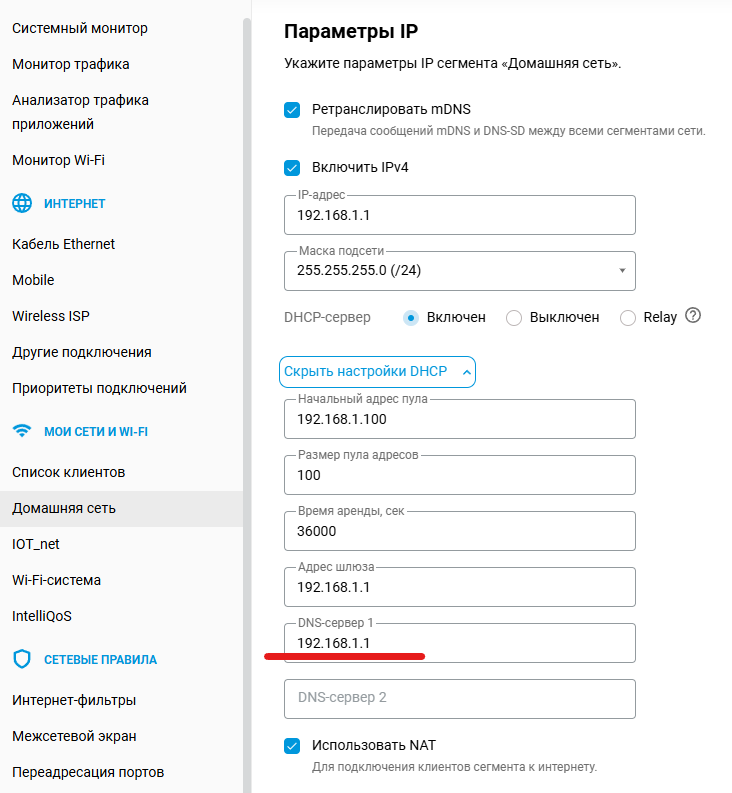
Task: Uncheck the Использовать NAT checkbox
Action: click(292, 746)
